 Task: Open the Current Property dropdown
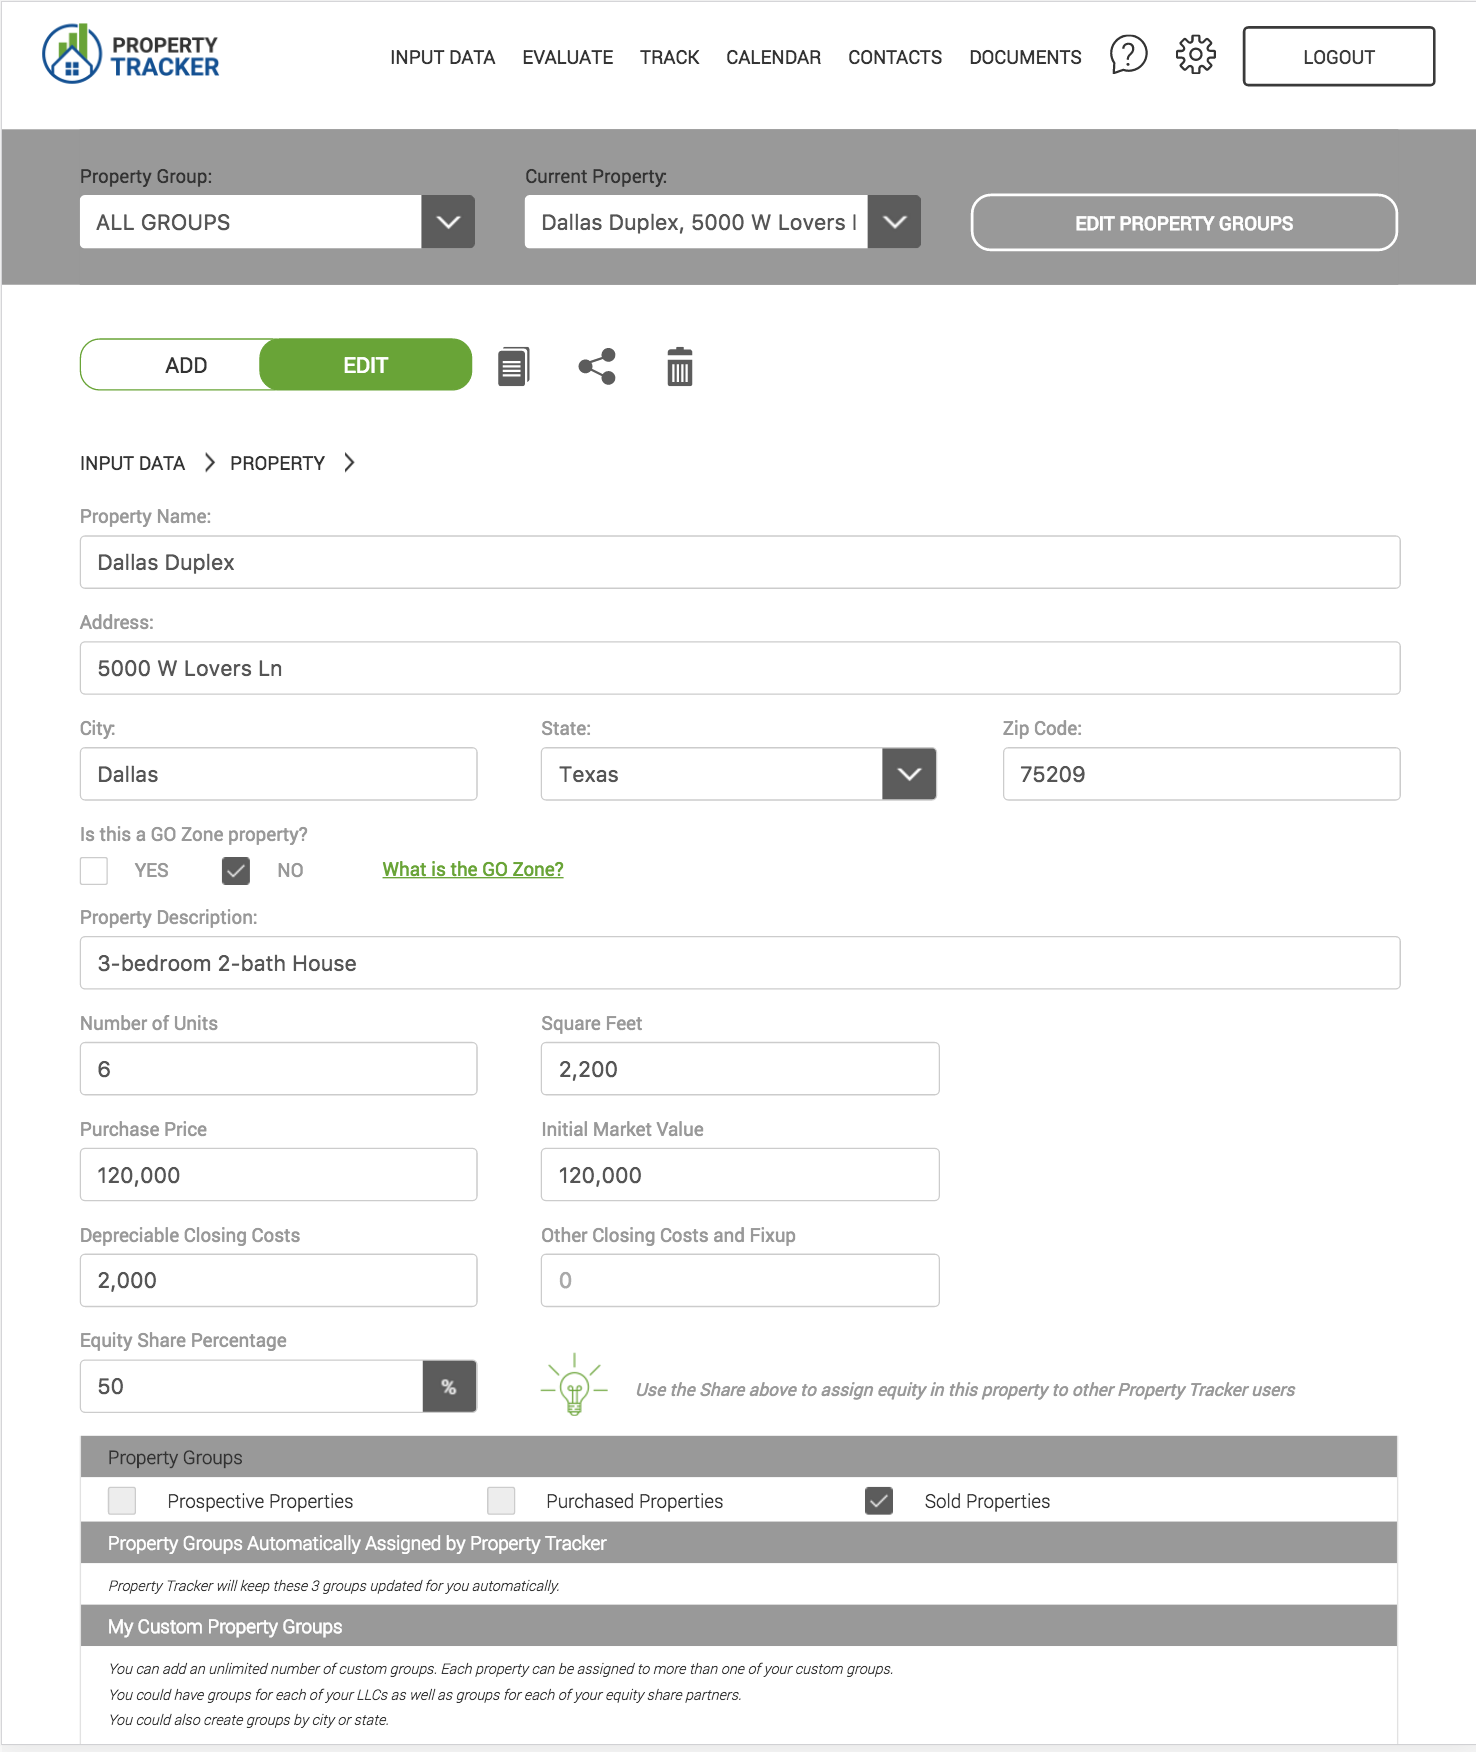click(x=894, y=222)
